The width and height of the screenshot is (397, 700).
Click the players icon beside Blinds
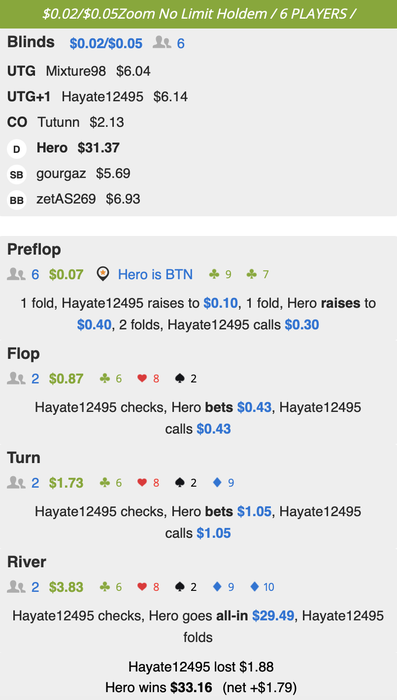coord(162,43)
